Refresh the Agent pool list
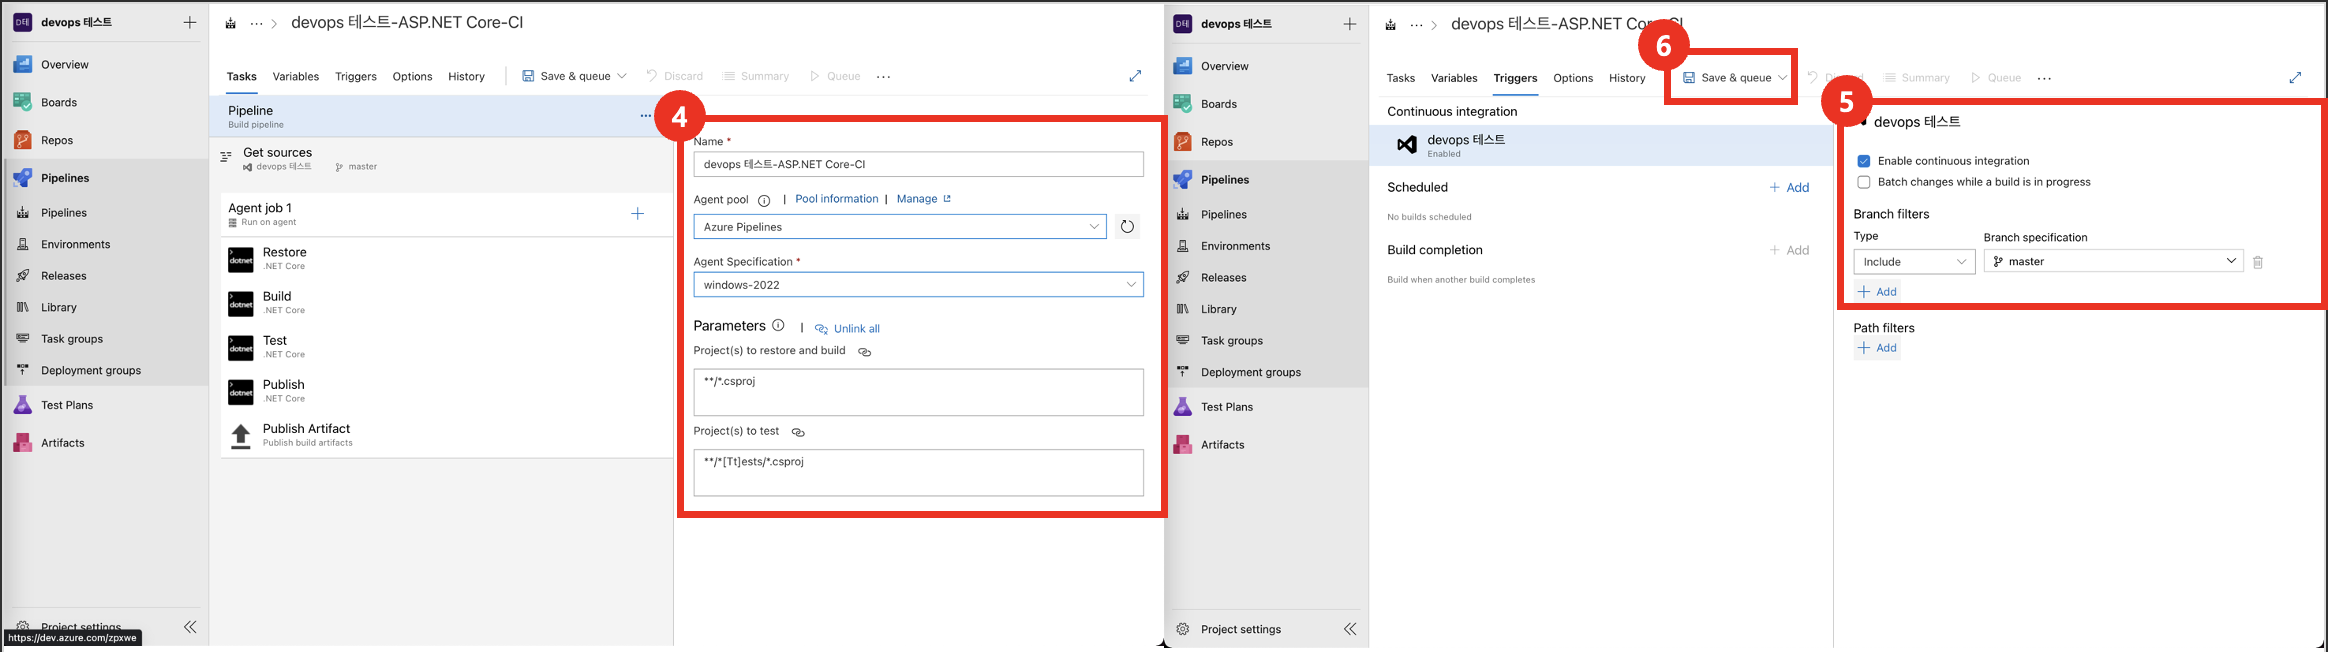Screen dimensions: 2328x652 1127,227
